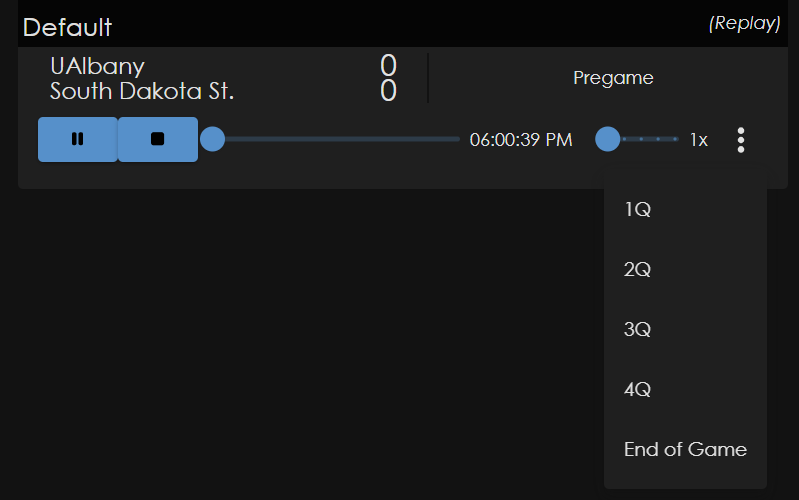
Task: Click the (Replay) label in header
Action: [x=744, y=24]
